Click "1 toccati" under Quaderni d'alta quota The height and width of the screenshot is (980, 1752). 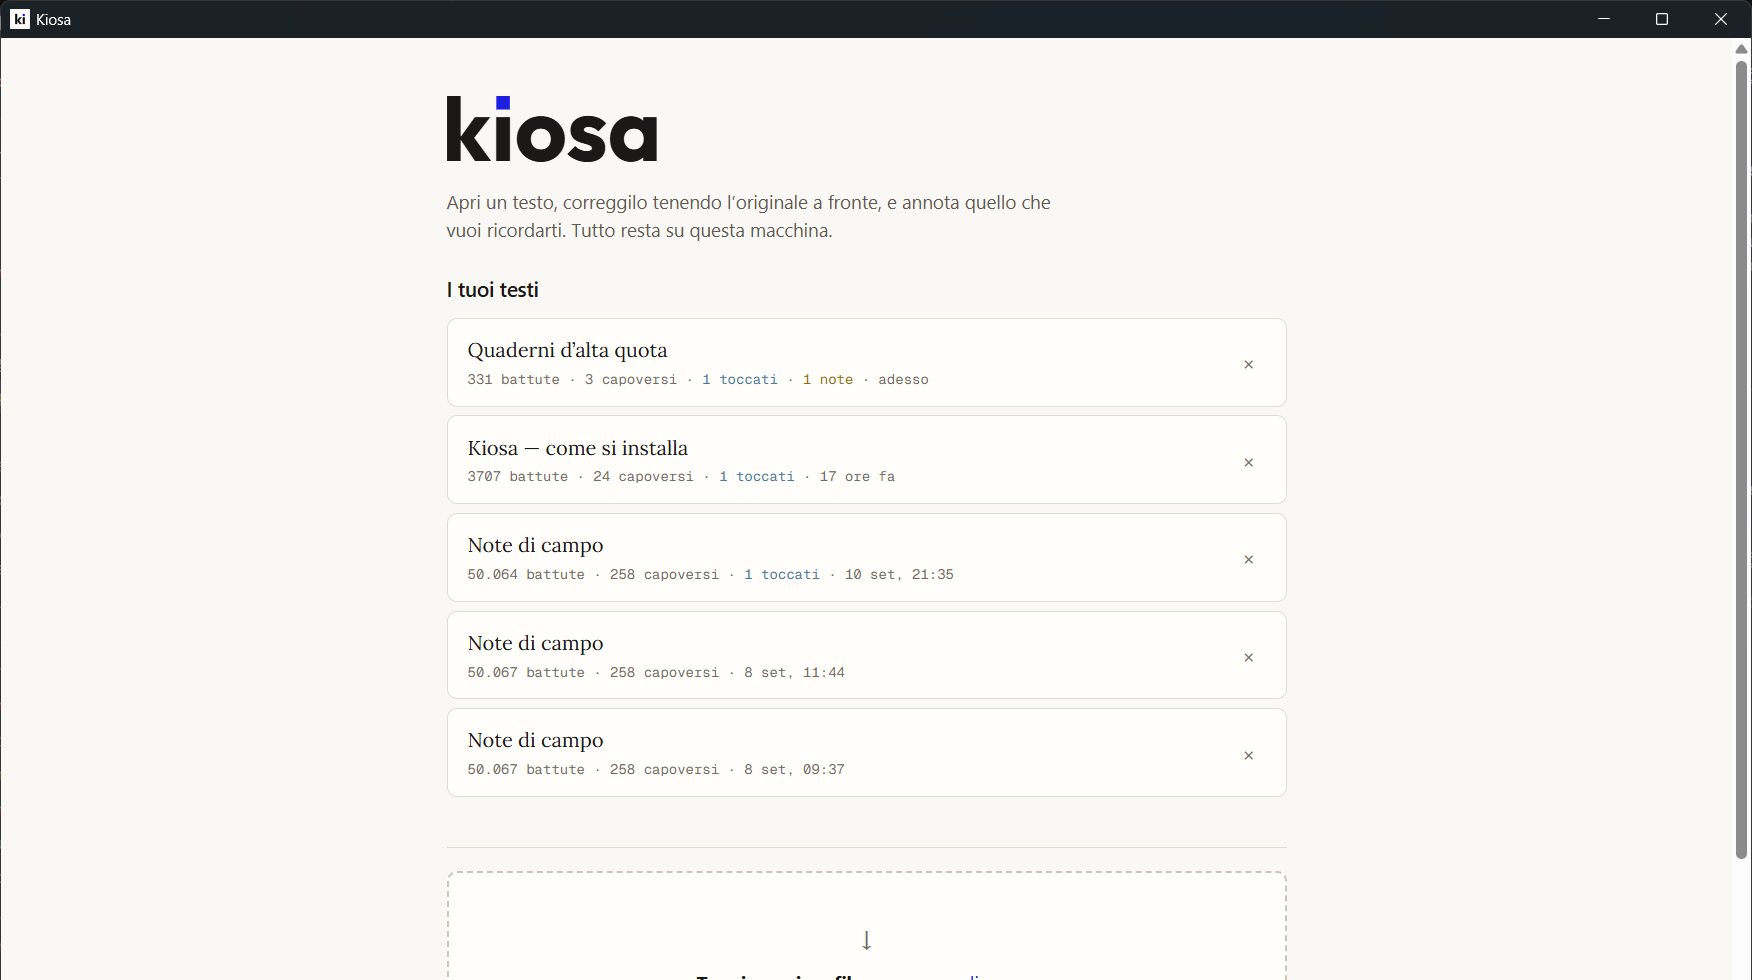[740, 380]
